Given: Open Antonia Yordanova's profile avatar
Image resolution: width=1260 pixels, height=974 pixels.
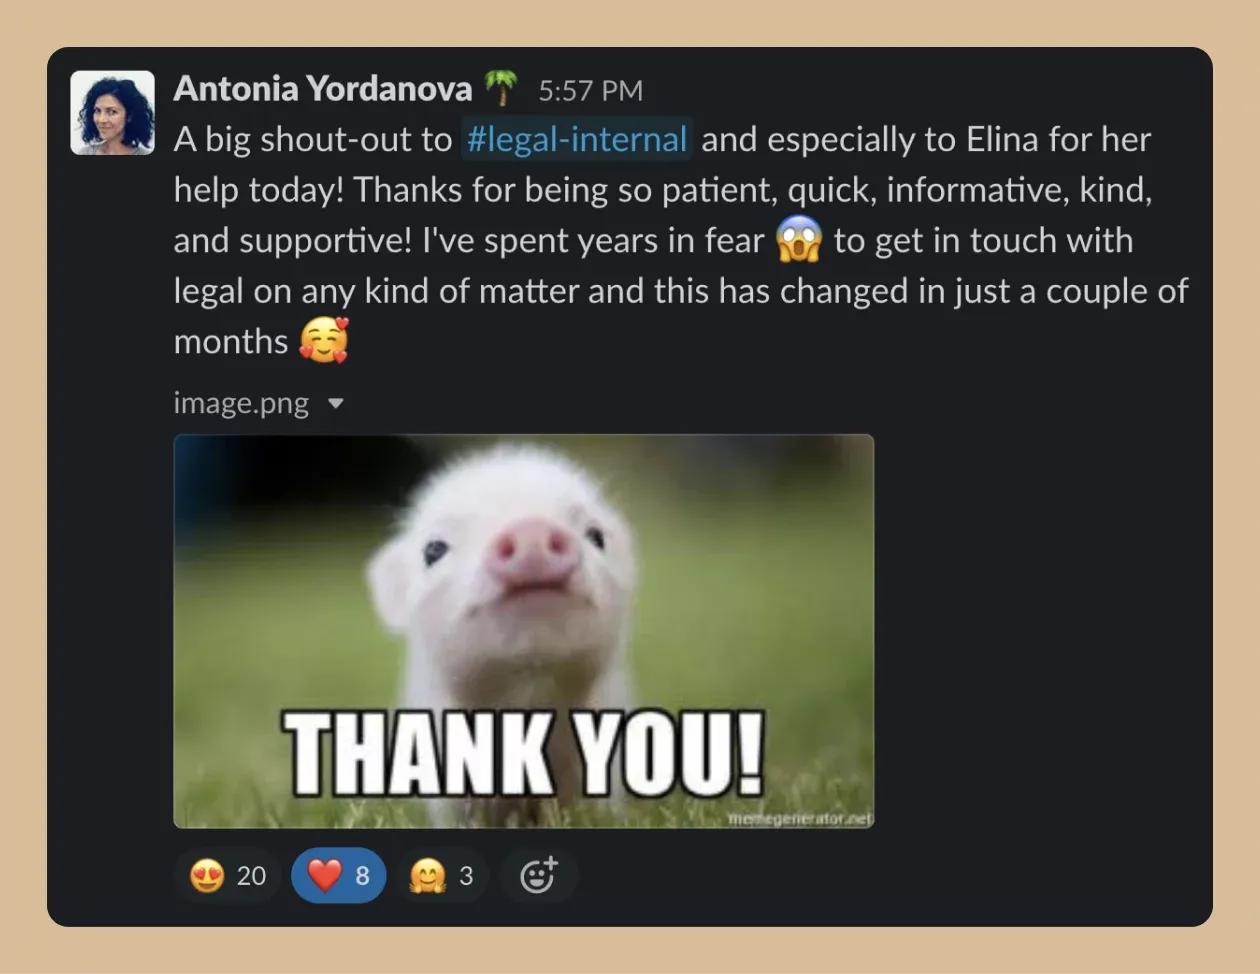Looking at the screenshot, I should point(112,112).
